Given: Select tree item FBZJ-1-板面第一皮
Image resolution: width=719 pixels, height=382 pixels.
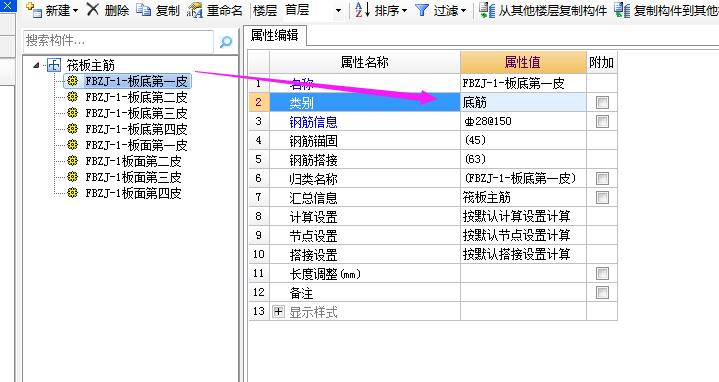Looking at the screenshot, I should pos(136,145).
